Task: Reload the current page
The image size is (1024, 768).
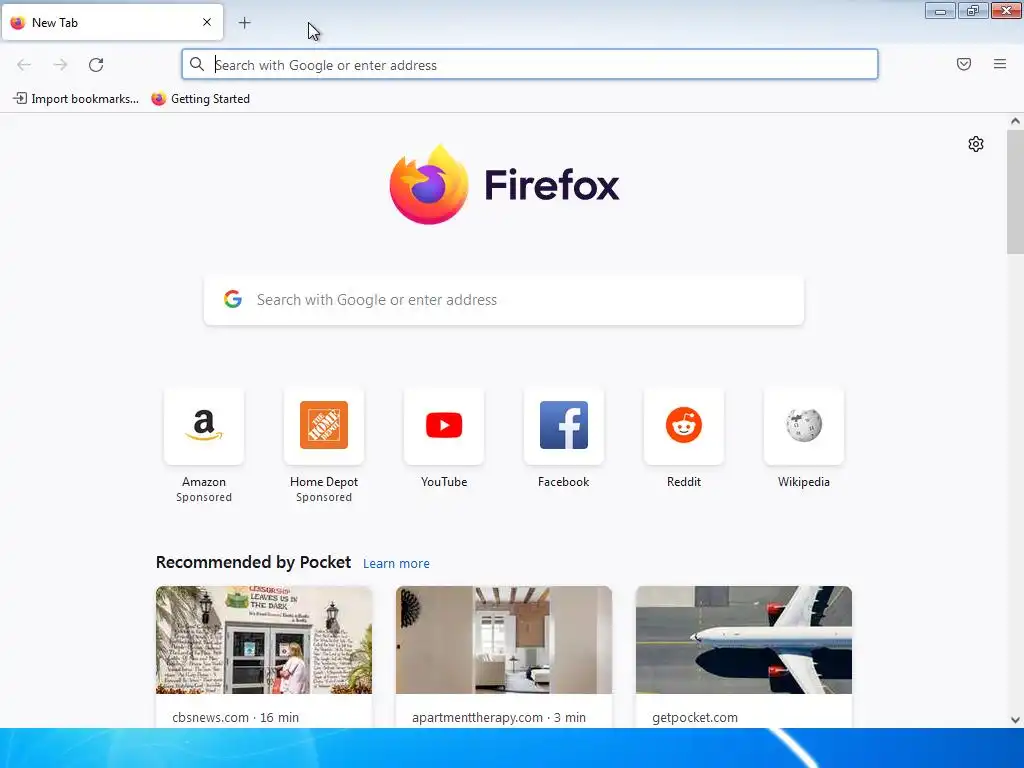Action: click(96, 65)
